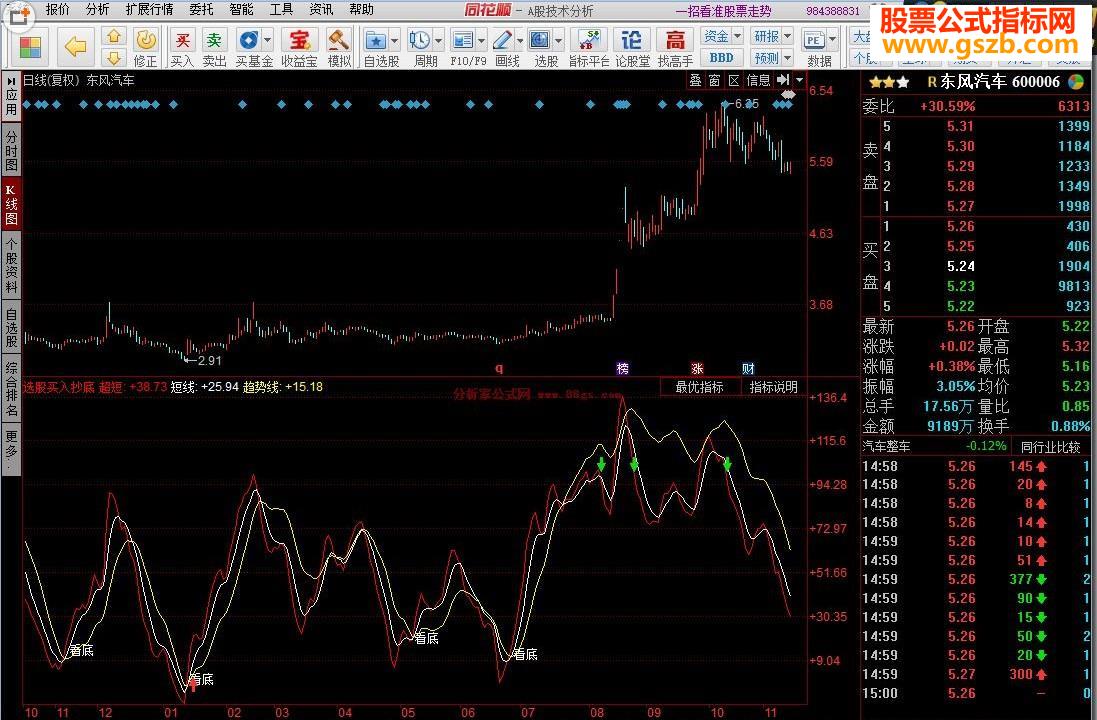The width and height of the screenshot is (1097, 720).
Task: Select the K线图 side tab
Action: (x=11, y=204)
